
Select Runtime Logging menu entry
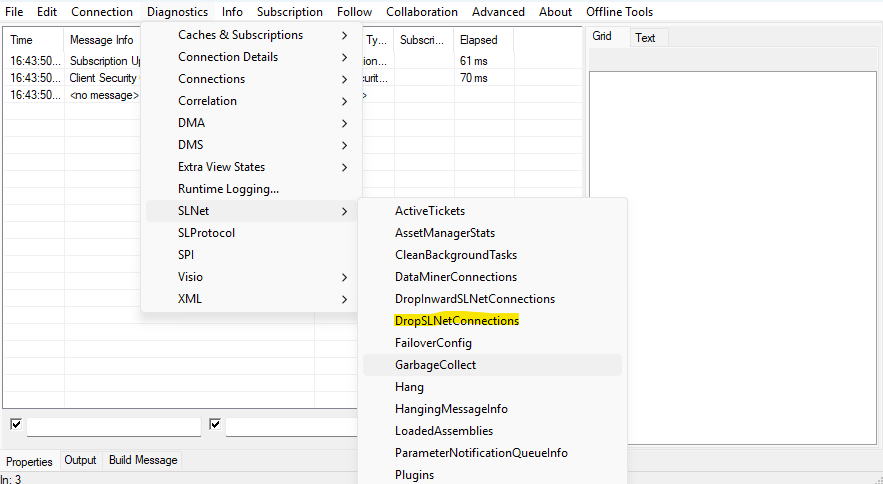coord(251,189)
